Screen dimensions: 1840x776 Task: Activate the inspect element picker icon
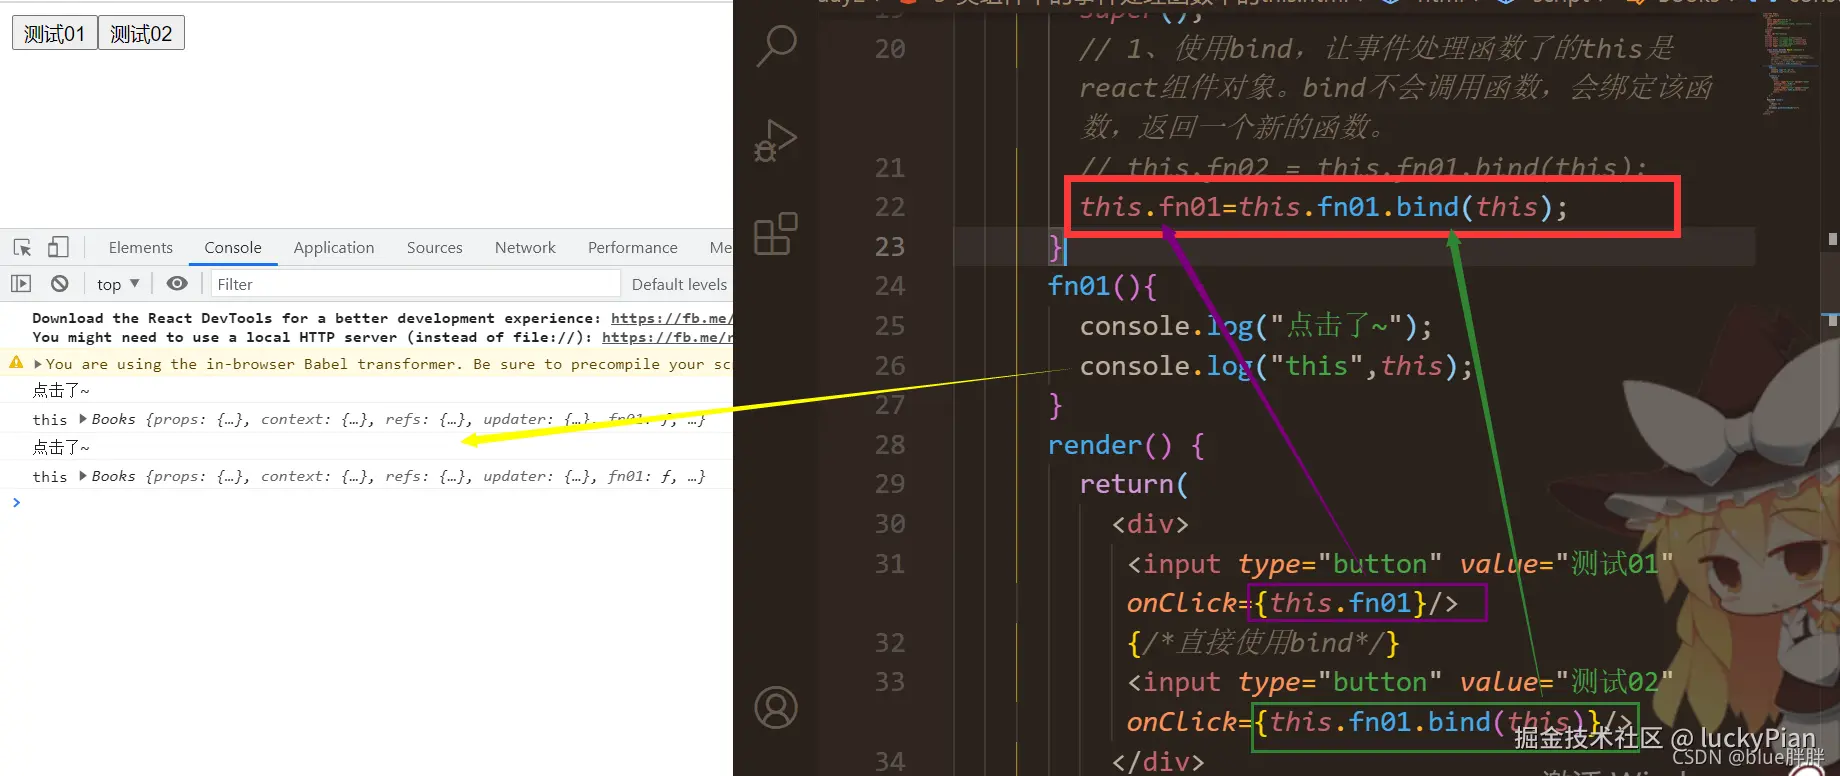22,247
